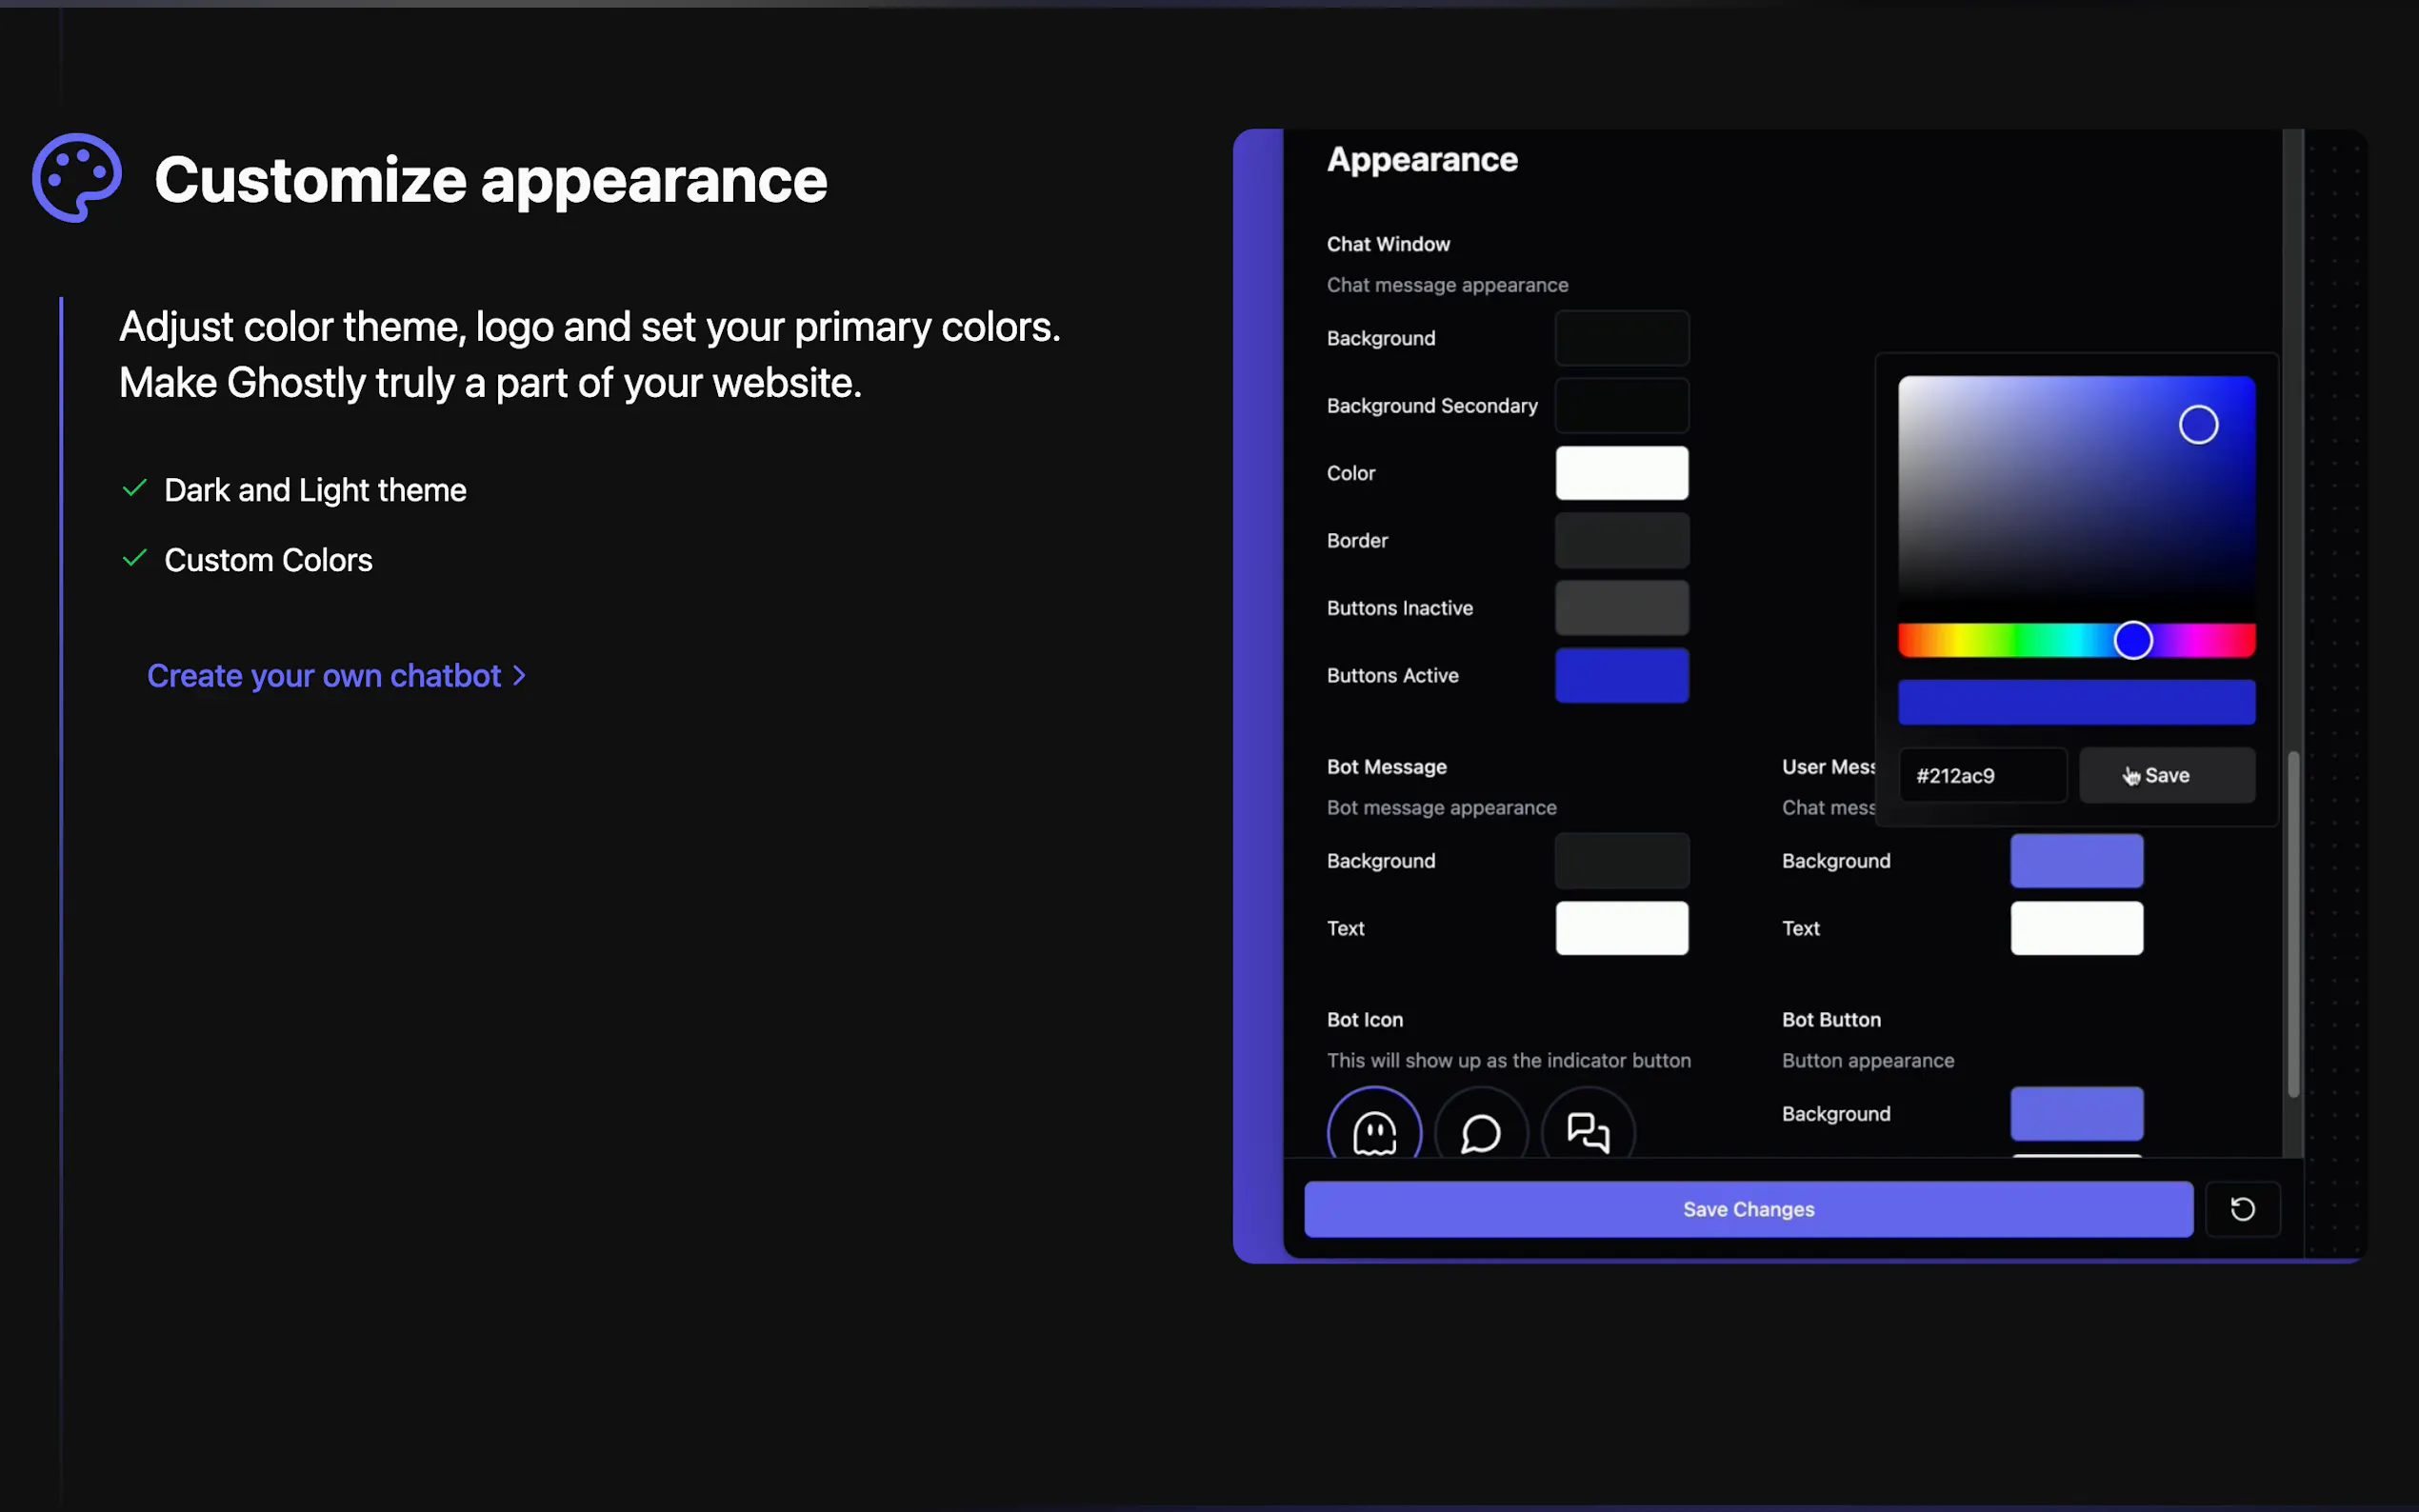
Task: Click the Save Changes button
Action: 1747,1209
